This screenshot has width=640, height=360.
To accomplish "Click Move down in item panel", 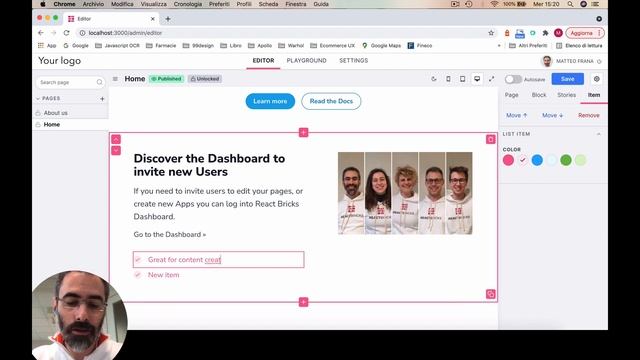I will click(553, 116).
